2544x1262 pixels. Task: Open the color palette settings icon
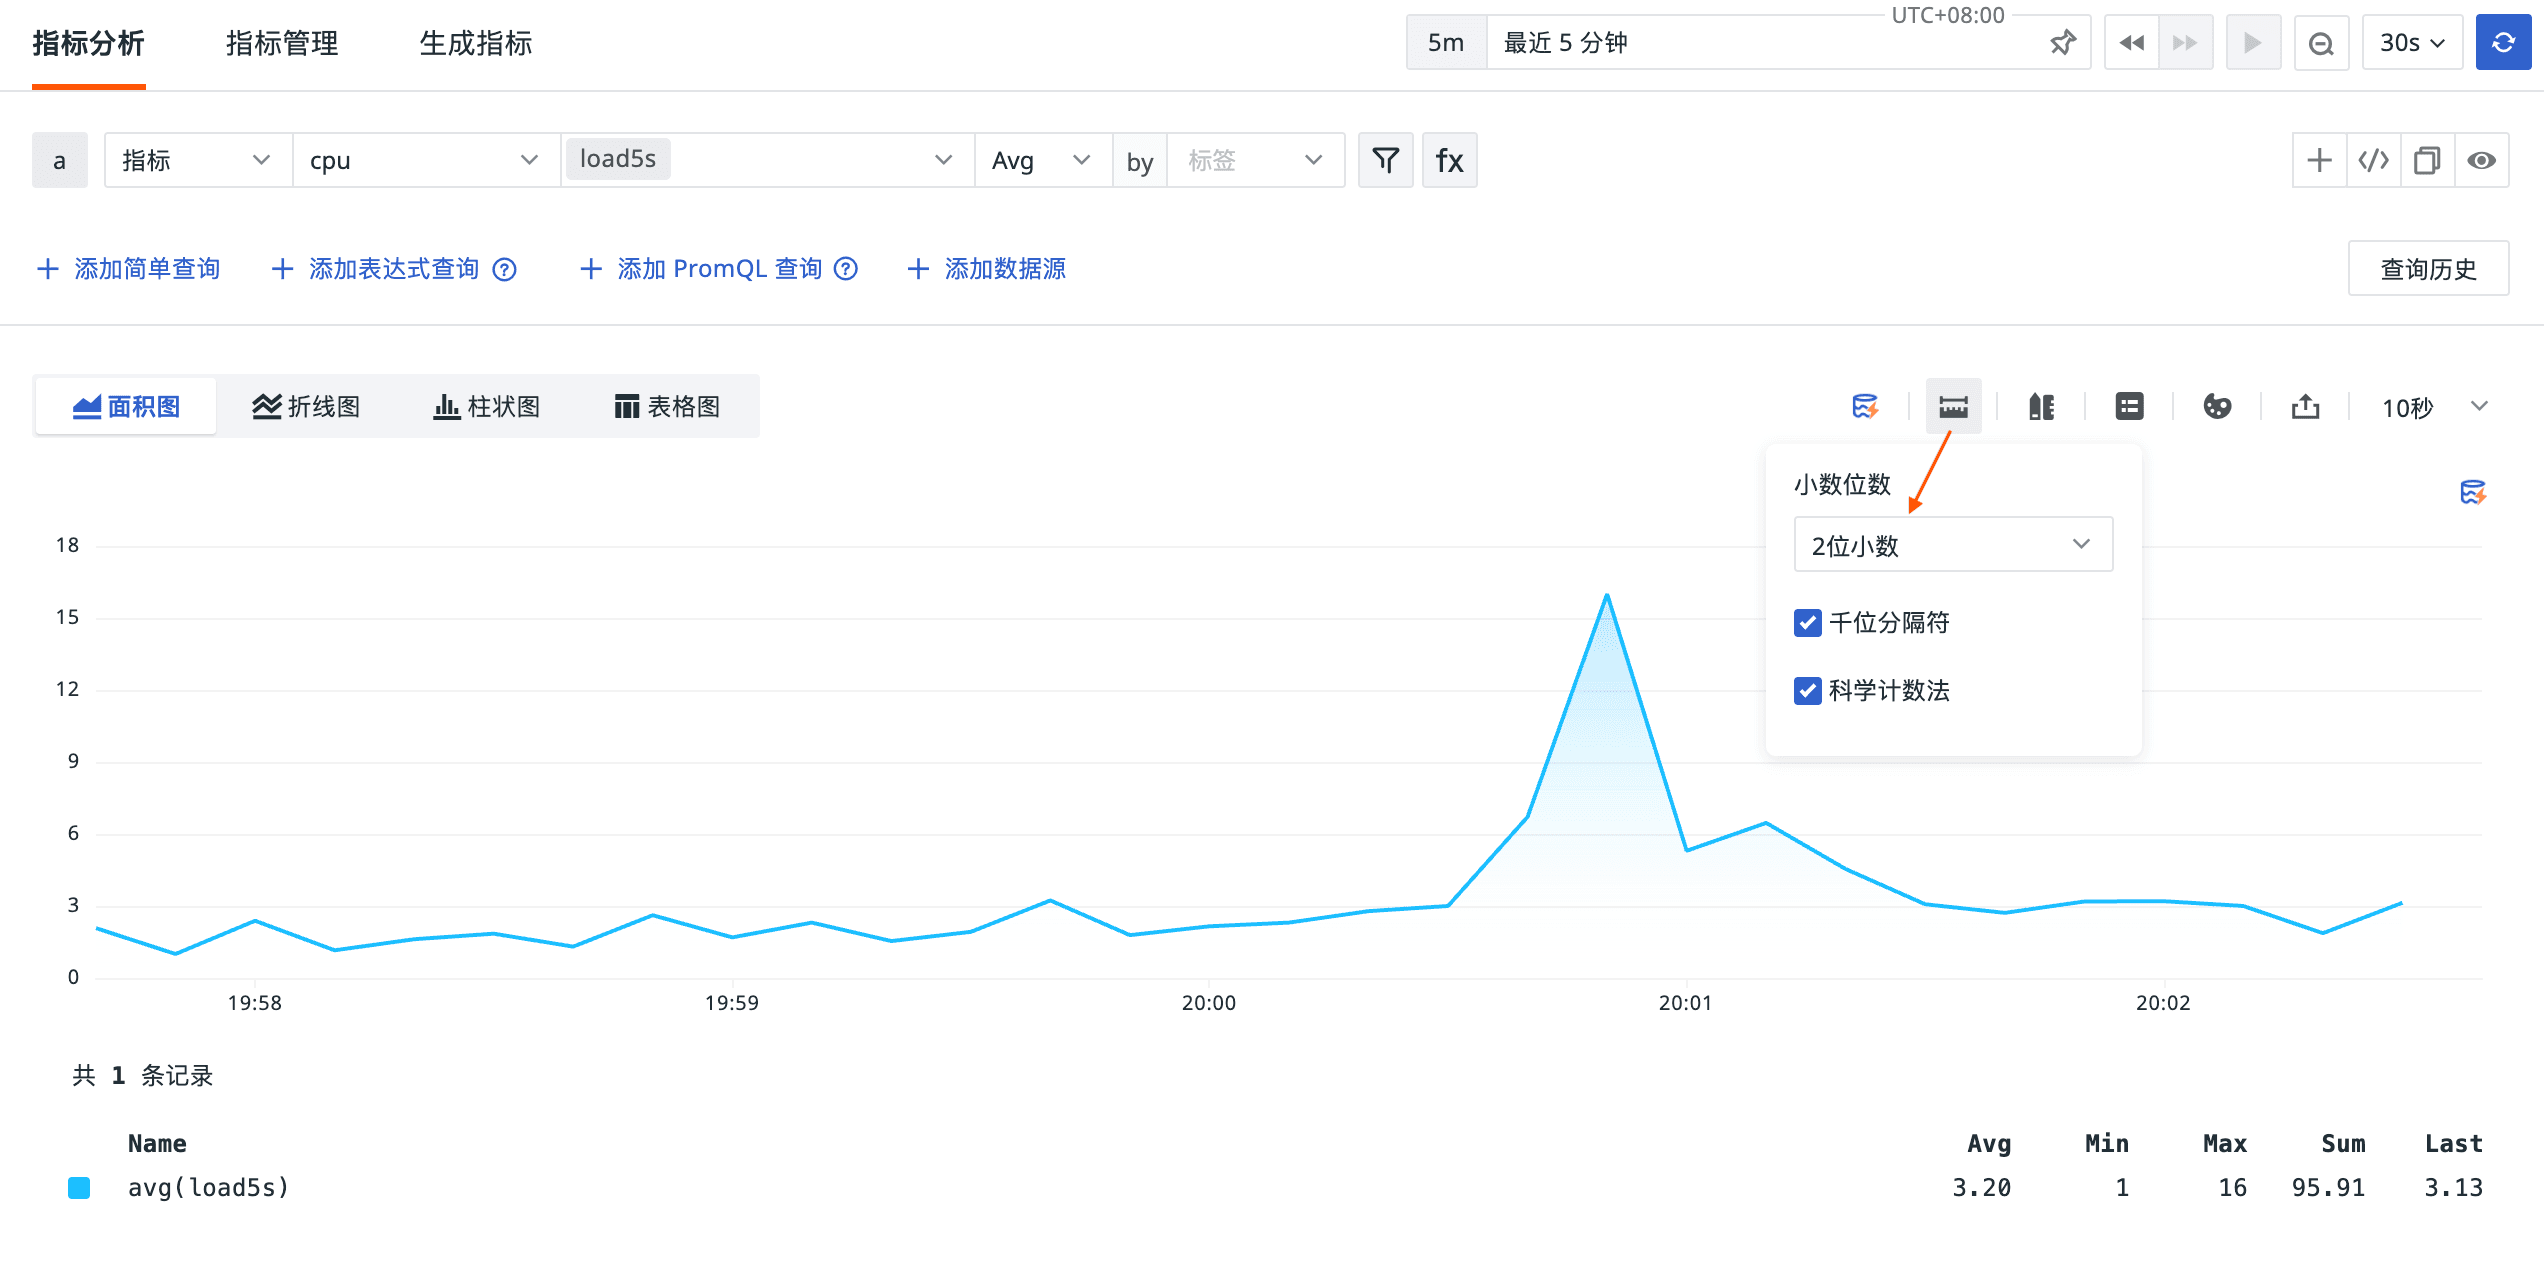click(x=2217, y=406)
